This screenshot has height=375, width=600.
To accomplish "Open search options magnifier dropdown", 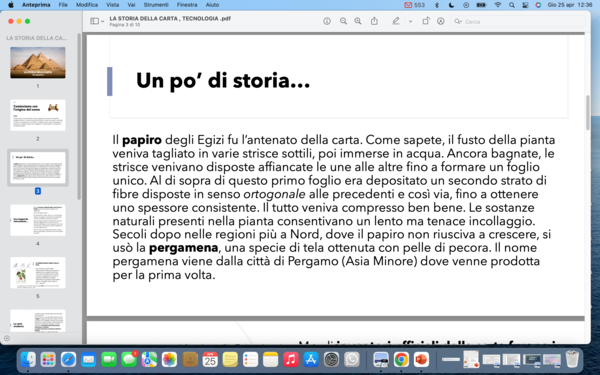I will coord(458,21).
